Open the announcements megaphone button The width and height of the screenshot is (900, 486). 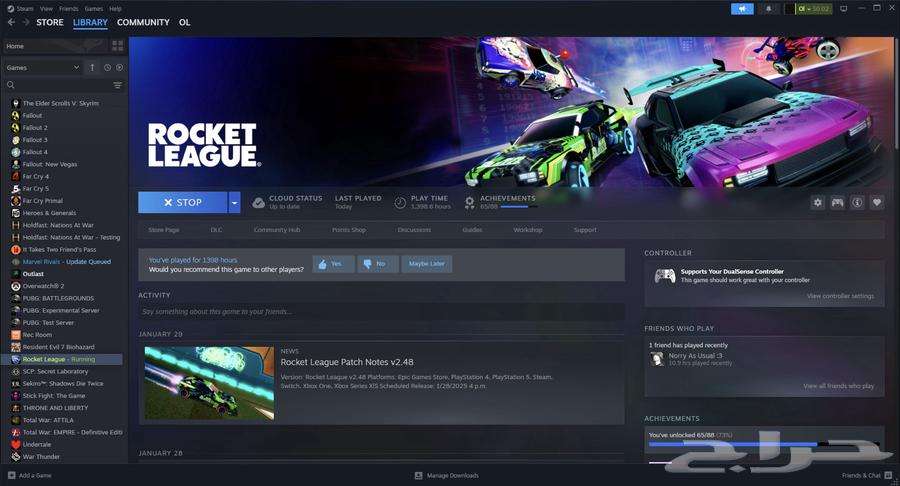click(x=742, y=9)
